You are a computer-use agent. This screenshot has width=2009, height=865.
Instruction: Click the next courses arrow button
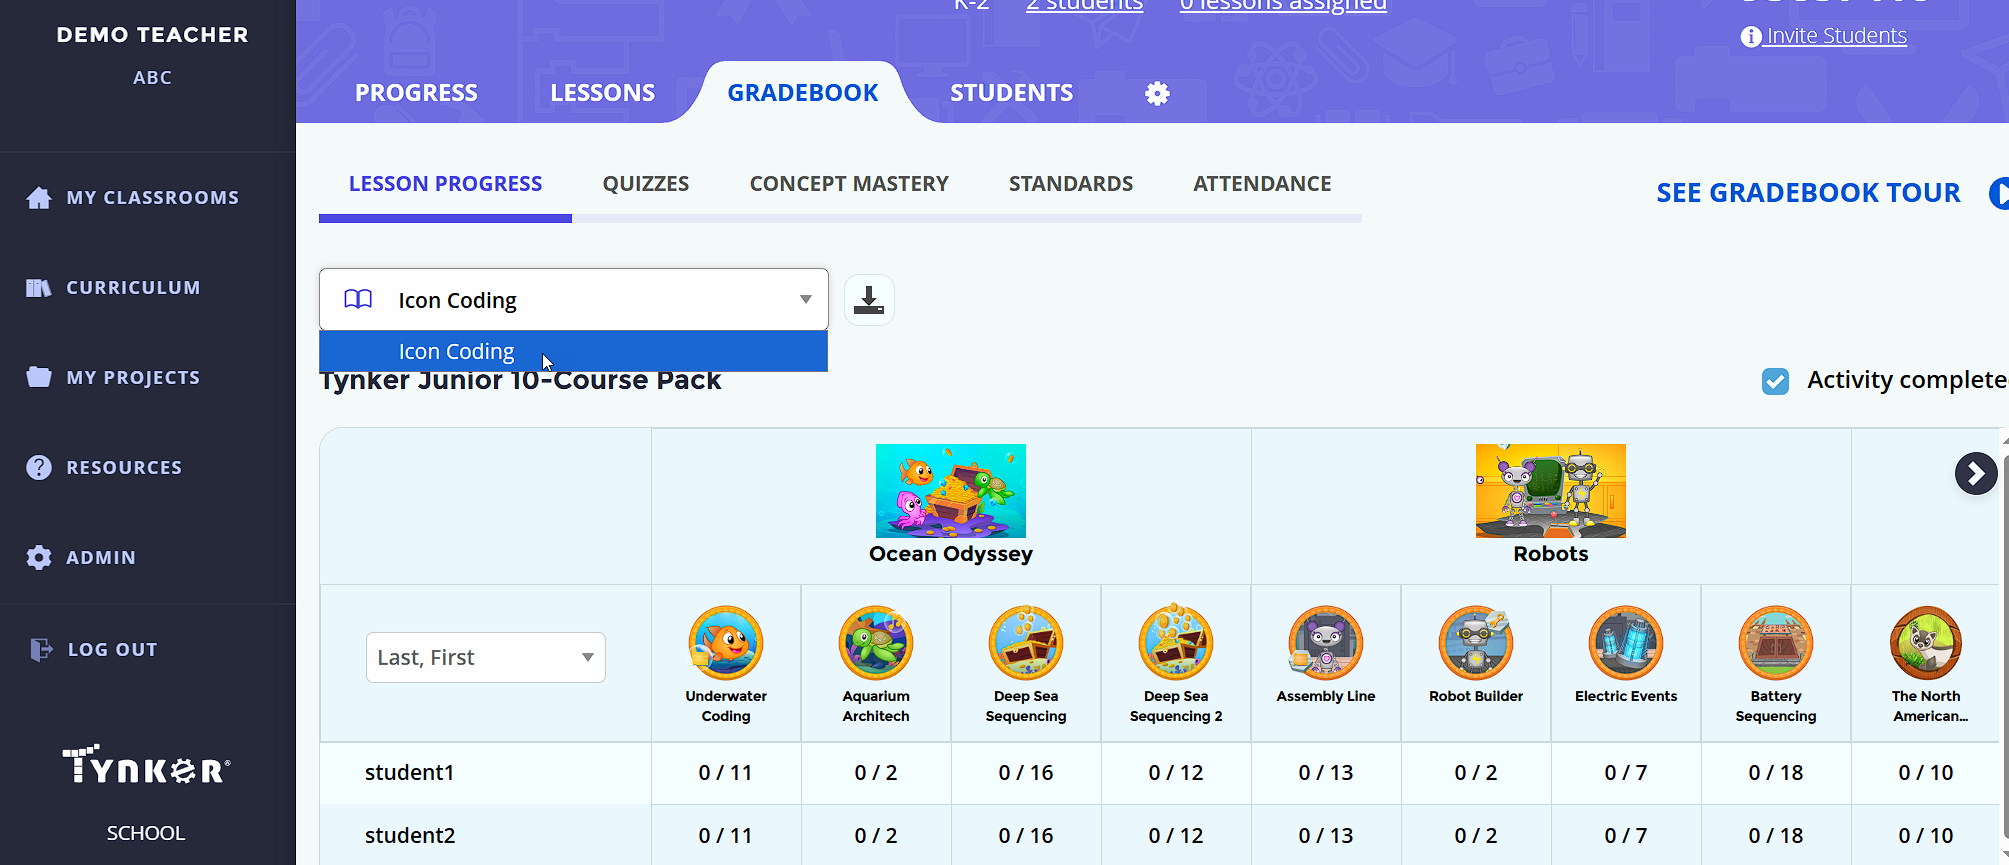1976,474
